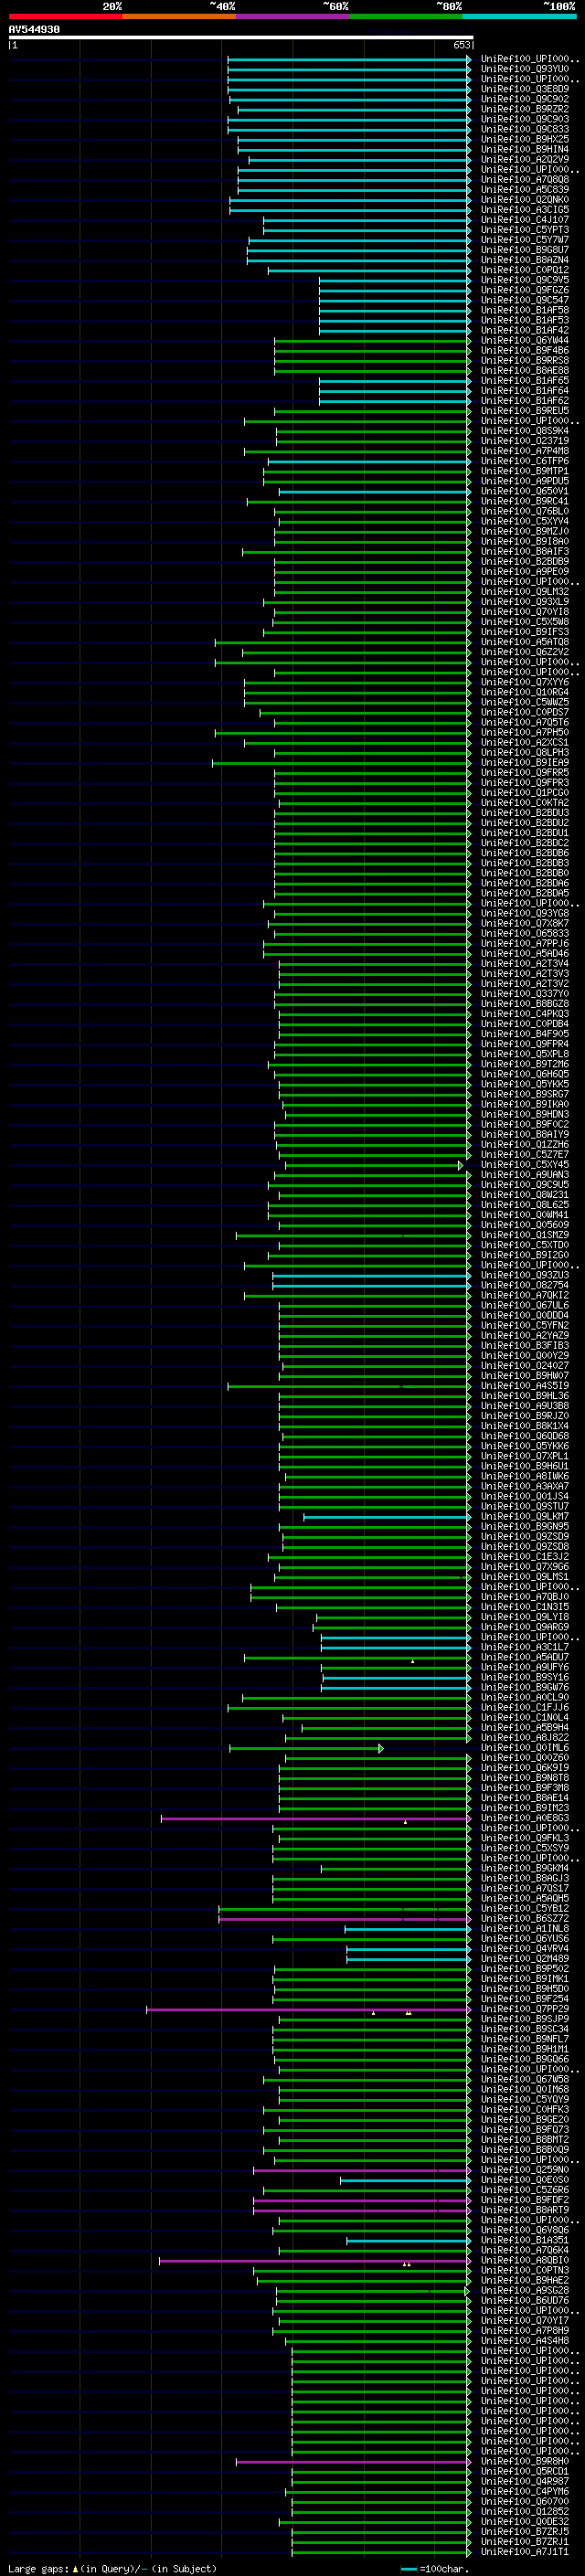The image size is (585, 2576).
Task: Select the UniRef100_Q9C833 label
Action: [x=525, y=129]
